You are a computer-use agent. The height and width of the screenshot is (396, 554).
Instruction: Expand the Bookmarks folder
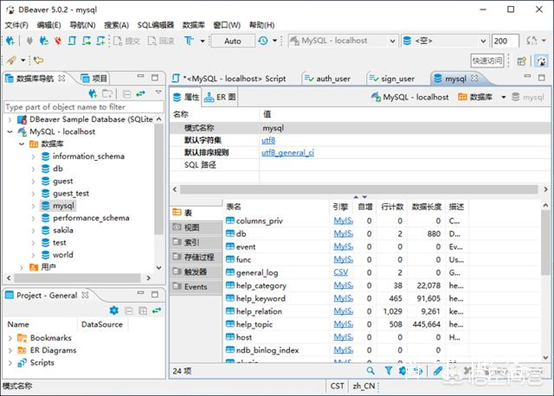coord(10,338)
